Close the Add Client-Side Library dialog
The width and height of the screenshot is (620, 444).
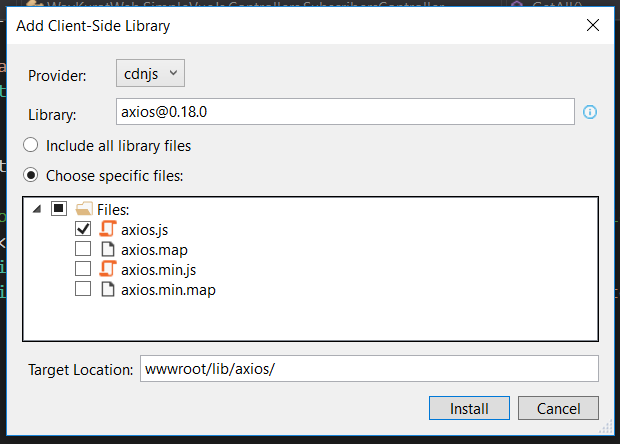pos(593,25)
